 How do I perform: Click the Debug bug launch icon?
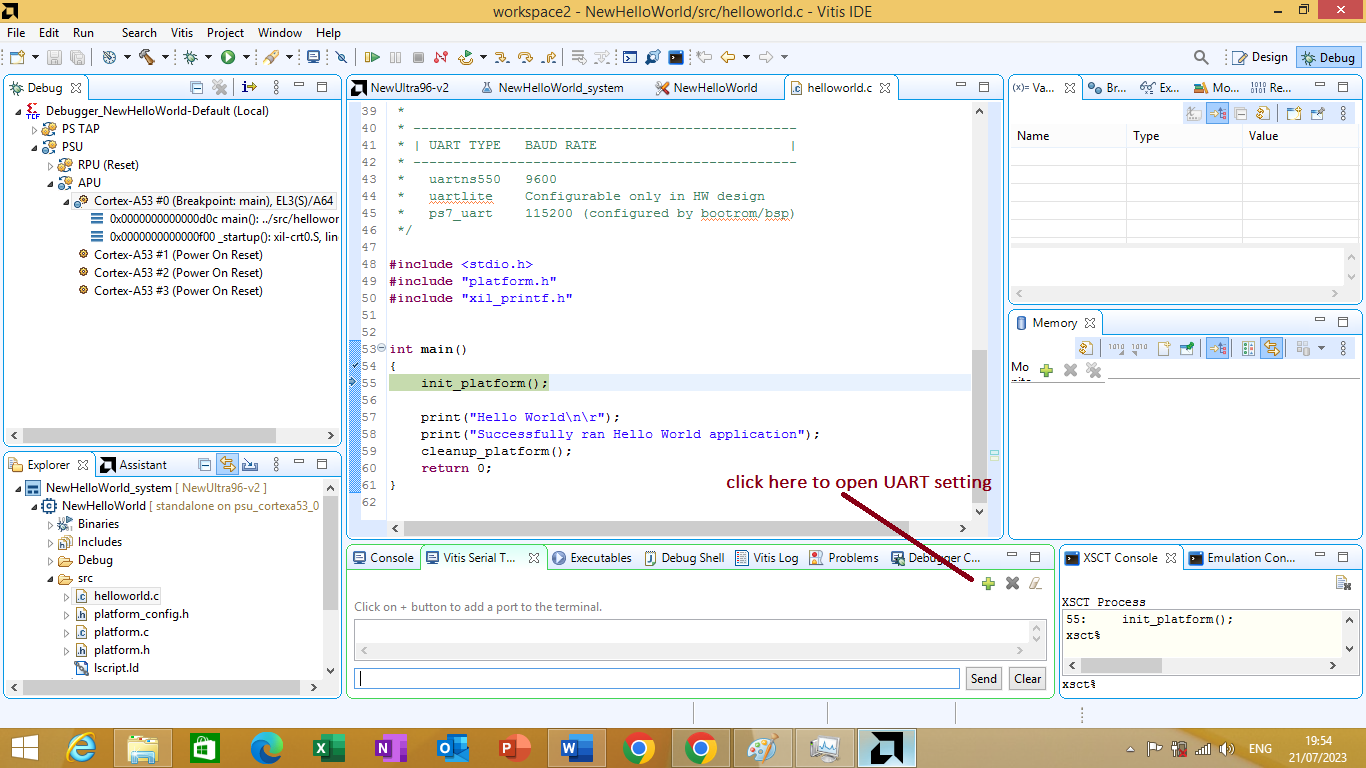click(x=190, y=57)
